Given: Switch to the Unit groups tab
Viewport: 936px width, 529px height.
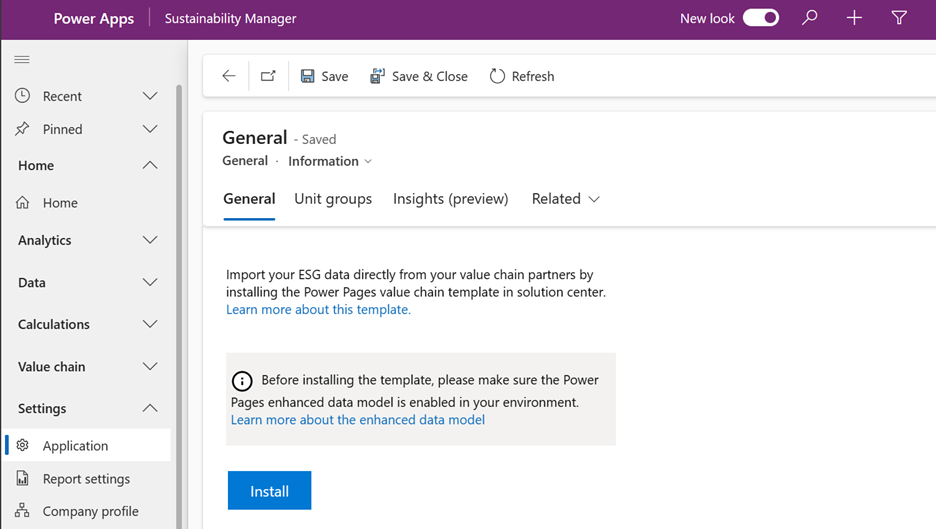Looking at the screenshot, I should coord(332,199).
